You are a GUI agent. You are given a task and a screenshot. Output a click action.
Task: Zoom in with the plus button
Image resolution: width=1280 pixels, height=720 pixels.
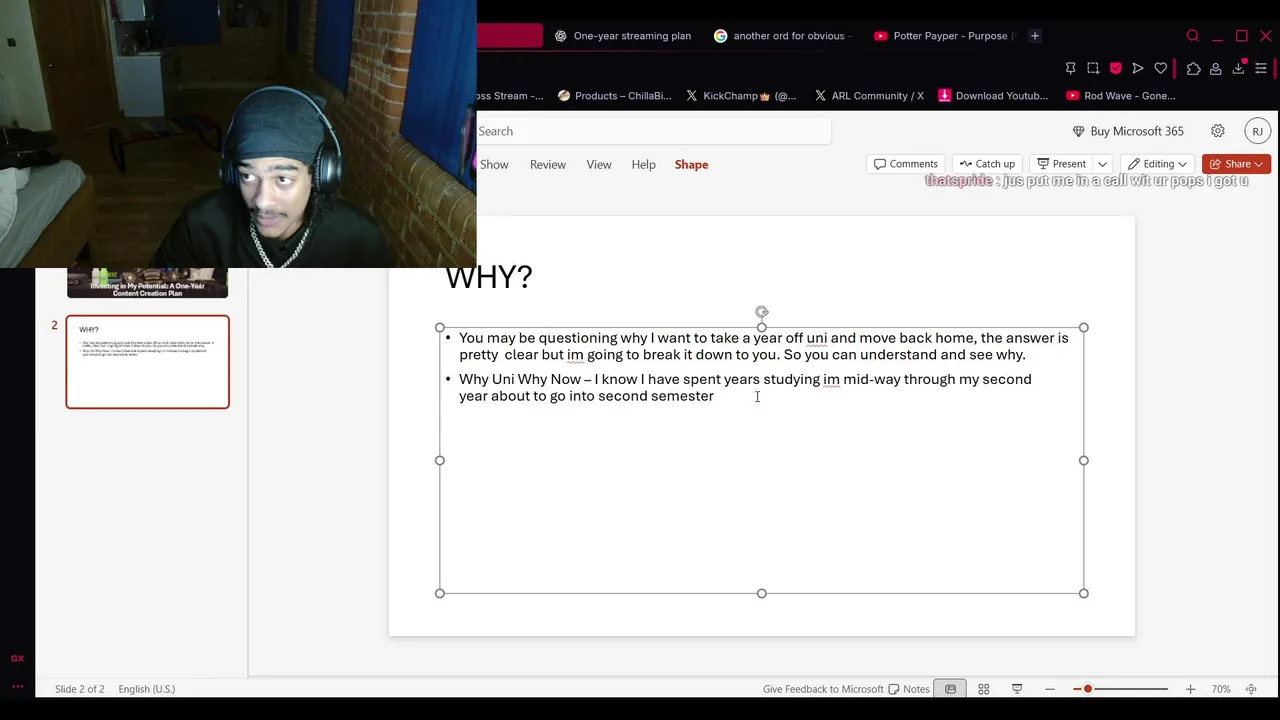pyautogui.click(x=1190, y=689)
